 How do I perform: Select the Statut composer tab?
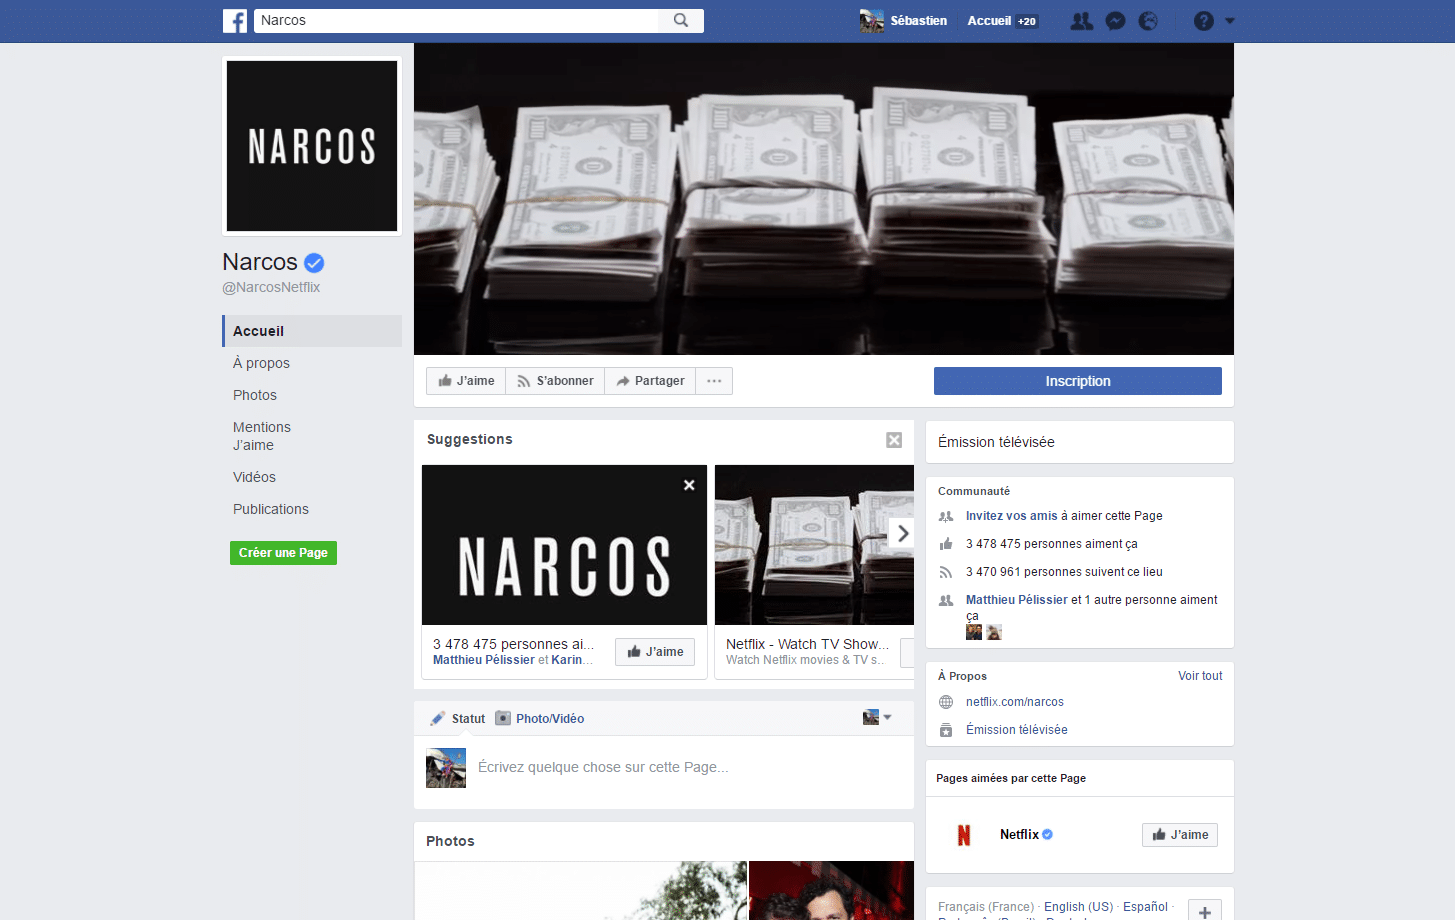tap(458, 719)
